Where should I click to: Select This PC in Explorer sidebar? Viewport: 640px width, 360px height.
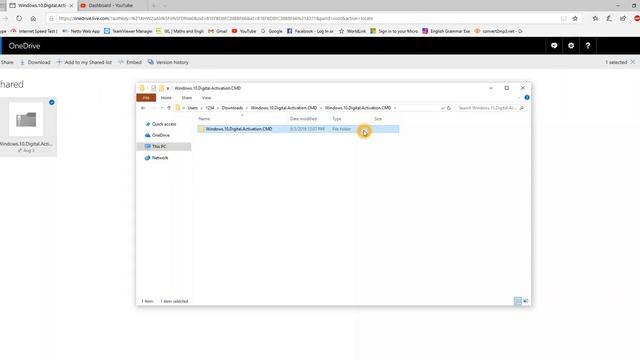(164, 147)
